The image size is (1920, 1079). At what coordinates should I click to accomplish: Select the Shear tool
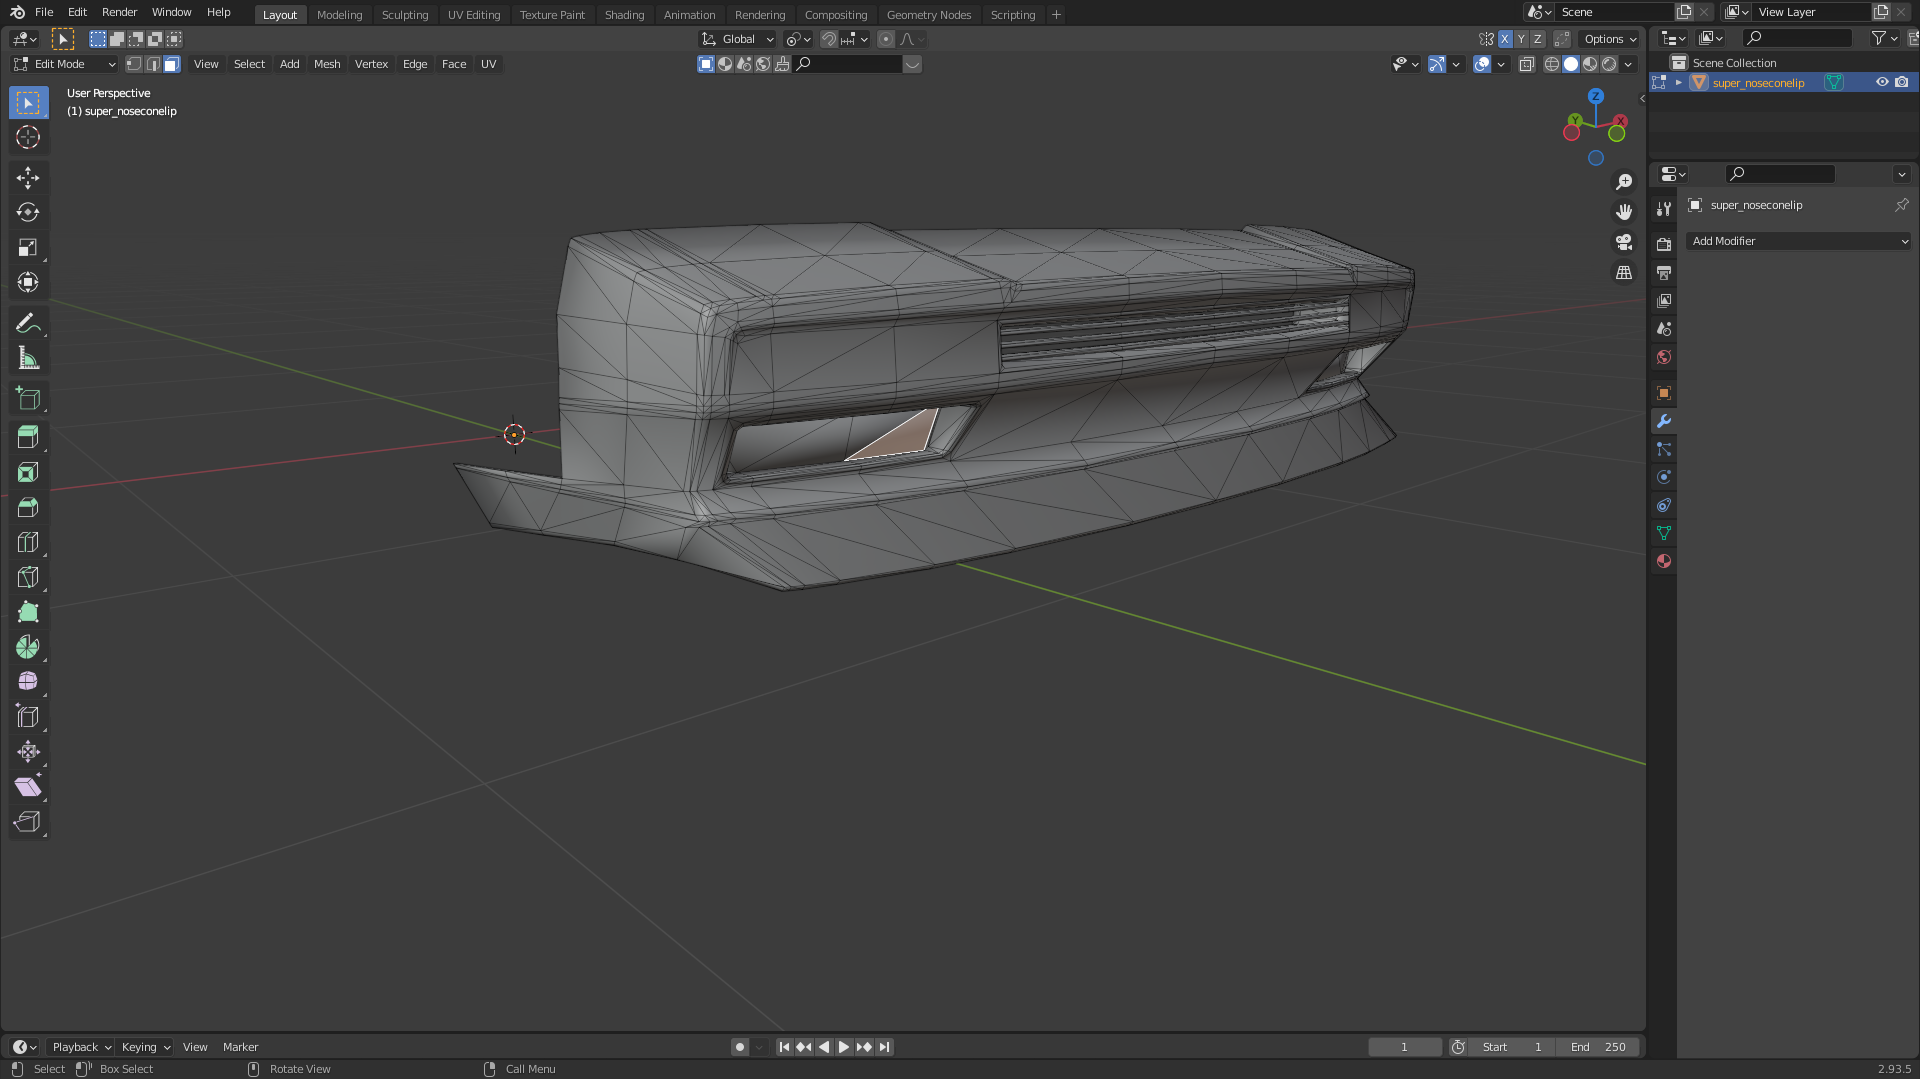click(x=28, y=787)
